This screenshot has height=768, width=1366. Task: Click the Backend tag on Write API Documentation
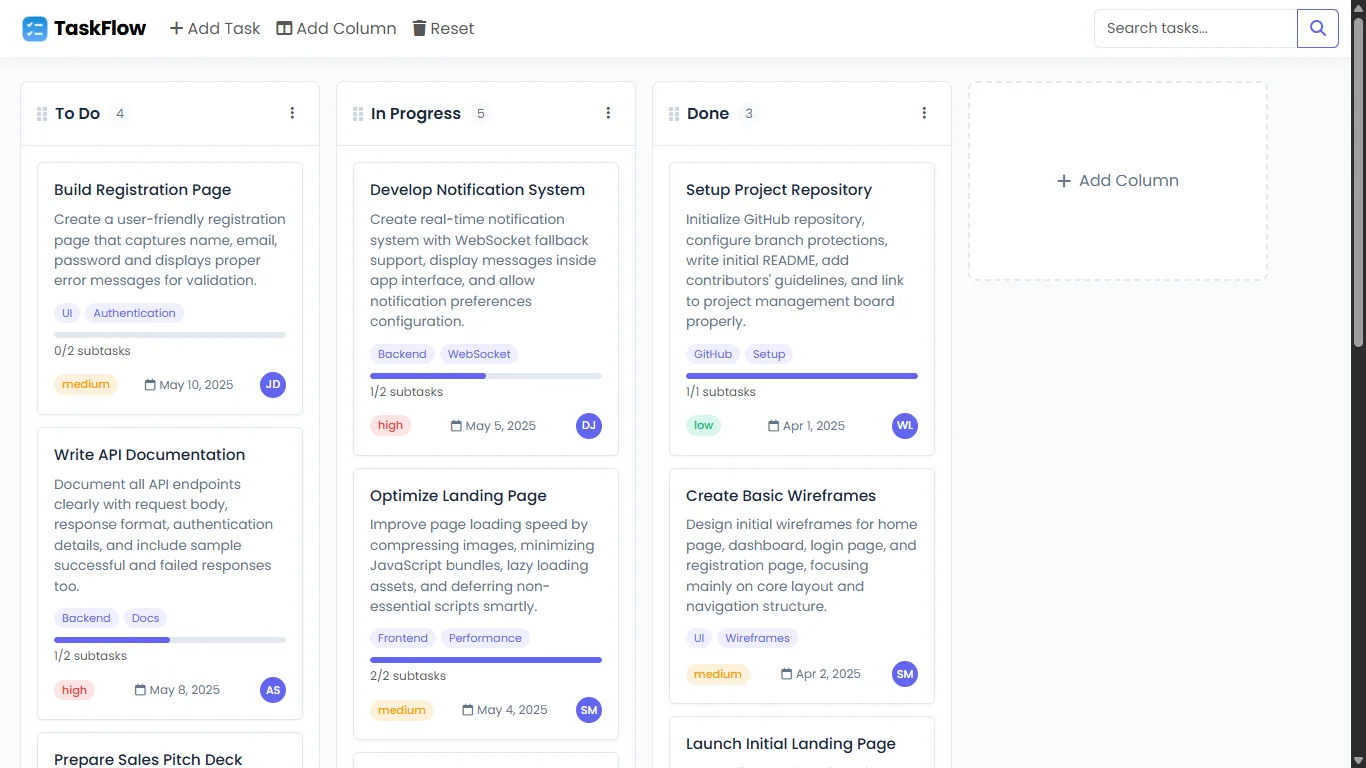(86, 618)
